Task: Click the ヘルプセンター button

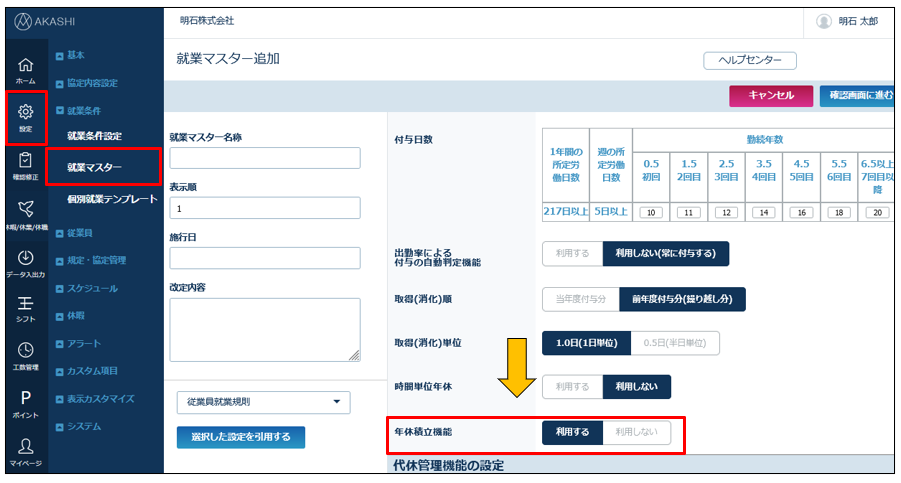Action: 750,60
